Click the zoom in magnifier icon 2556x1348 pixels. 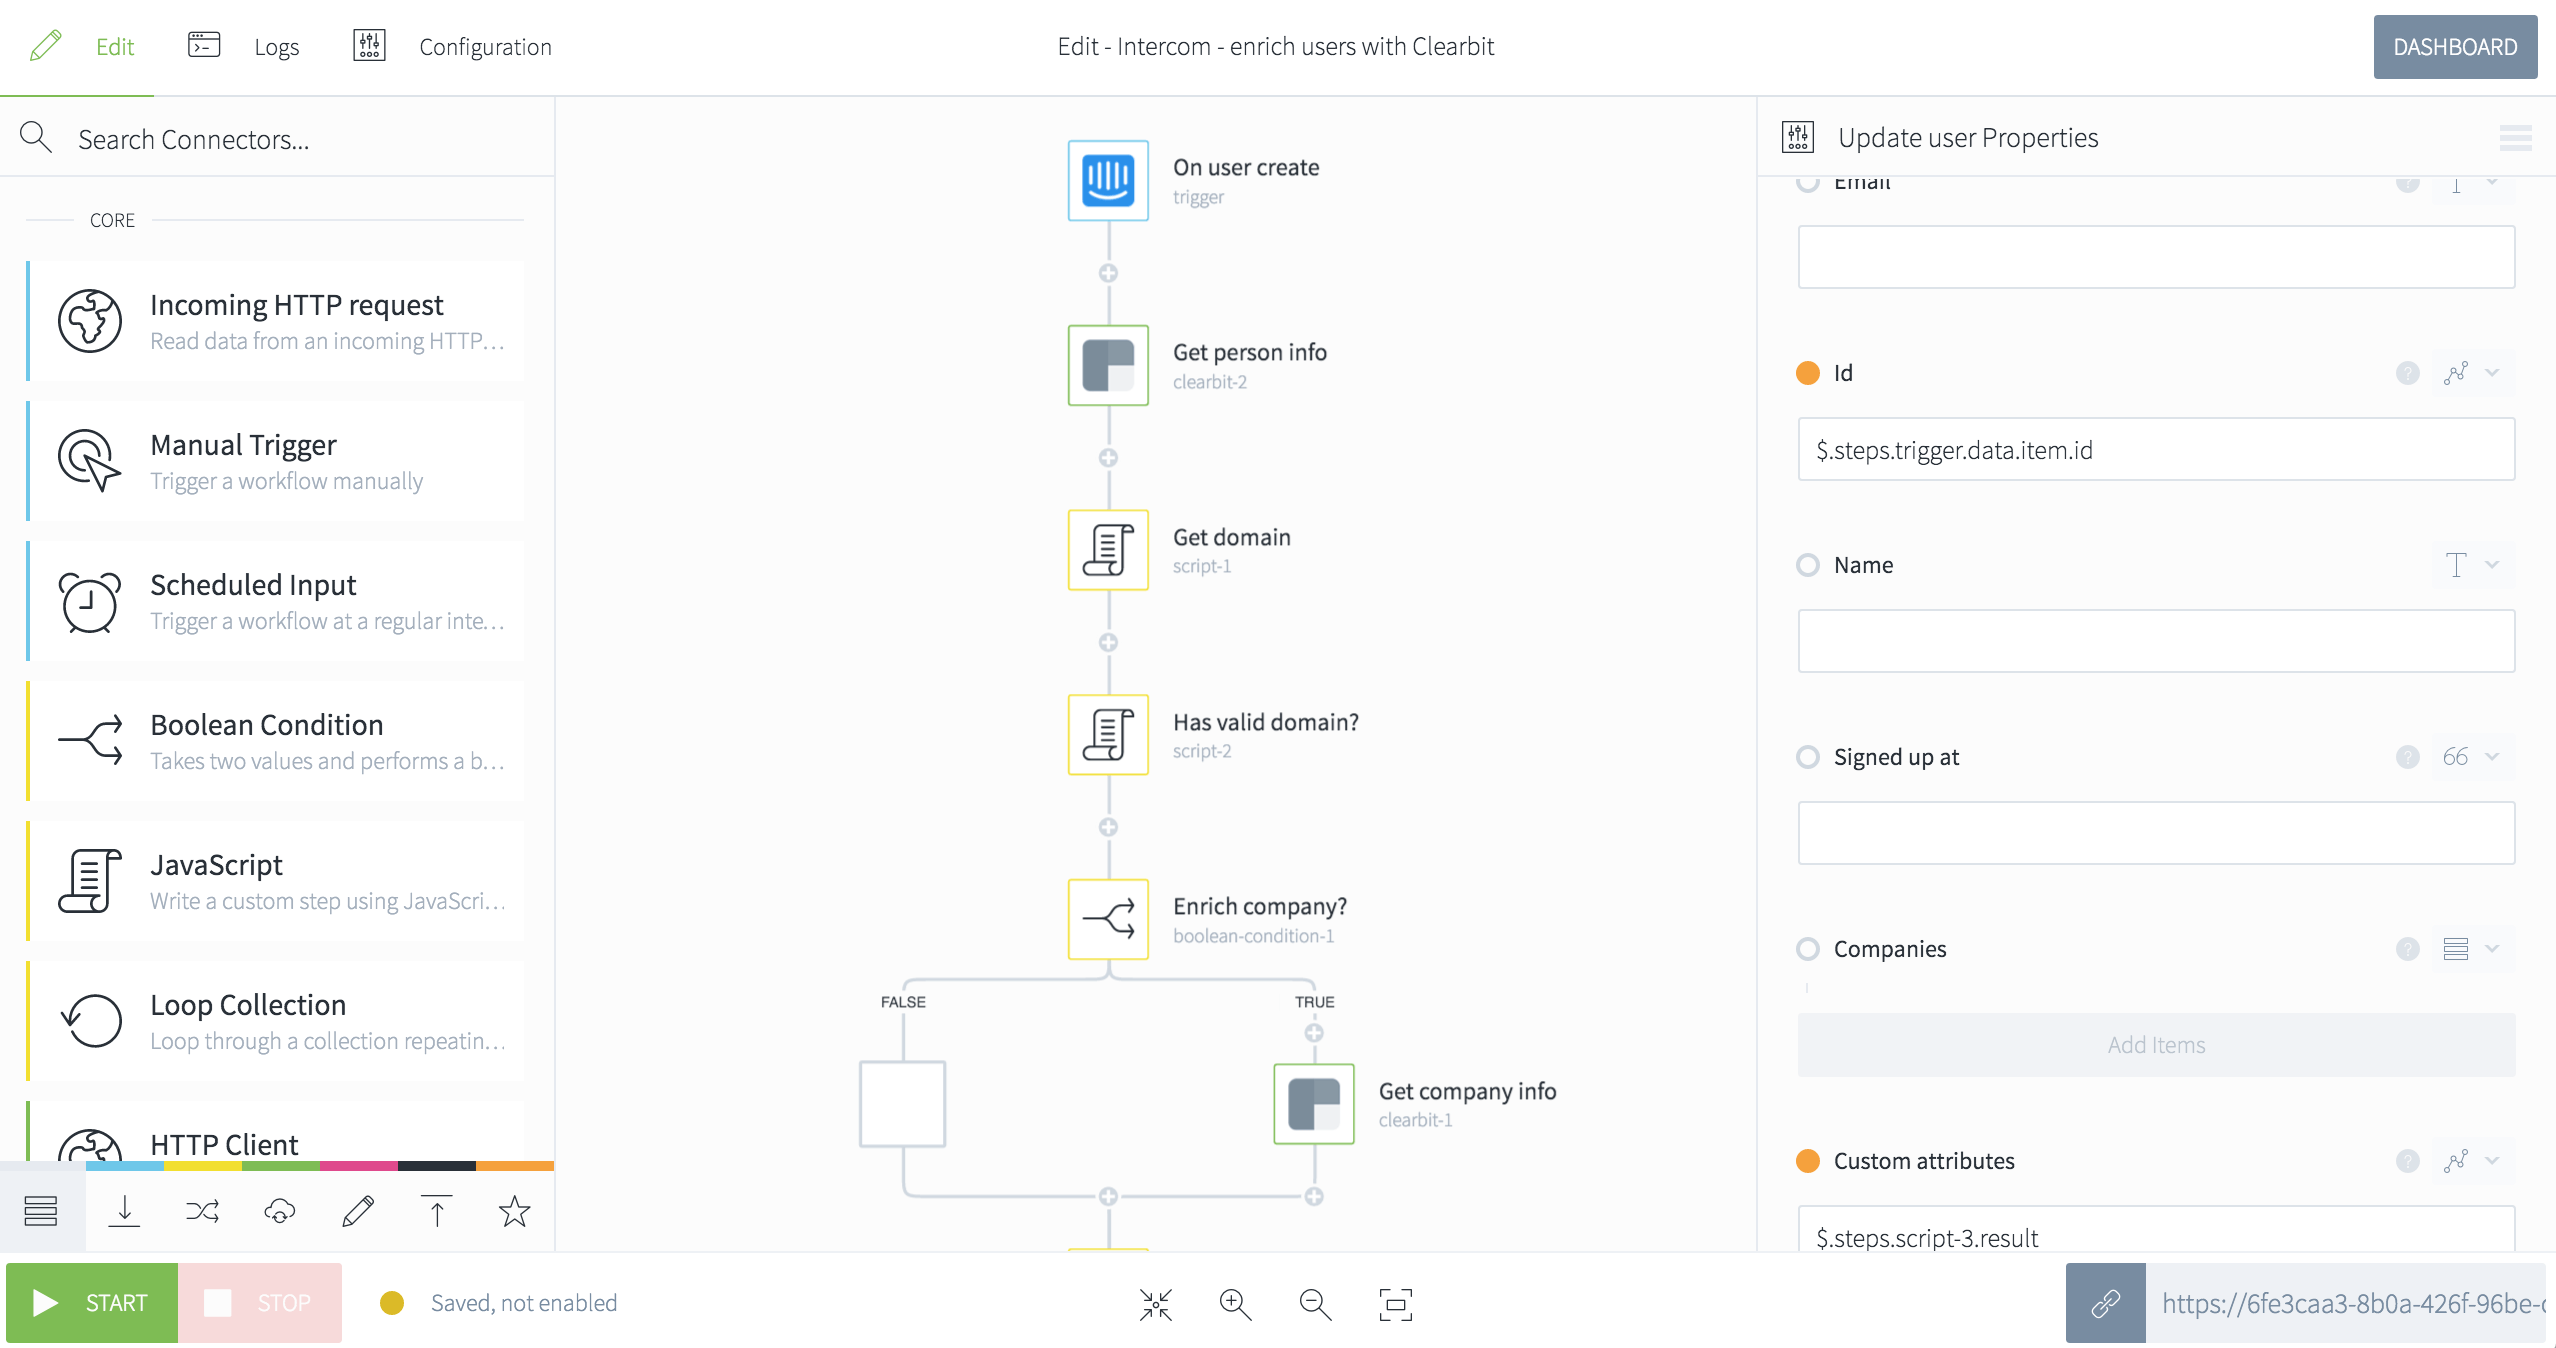[x=1235, y=1304]
